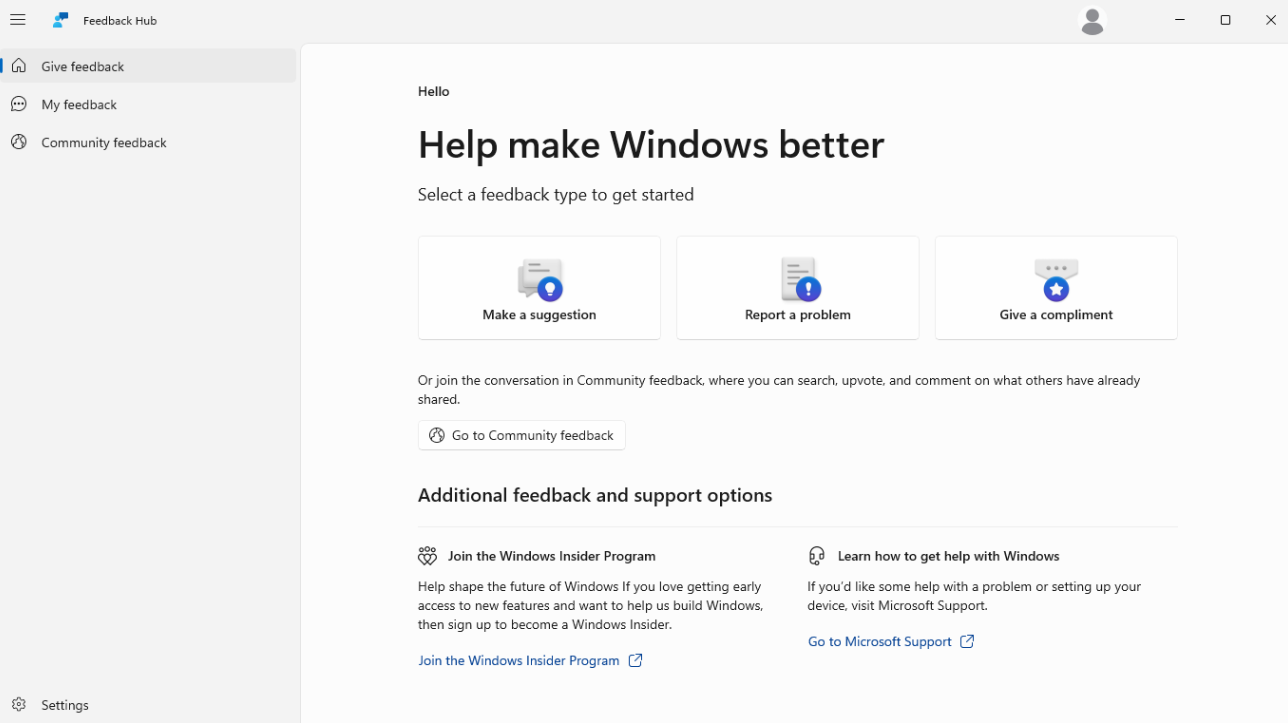Open Settings label at sidebar bottom

click(x=65, y=705)
